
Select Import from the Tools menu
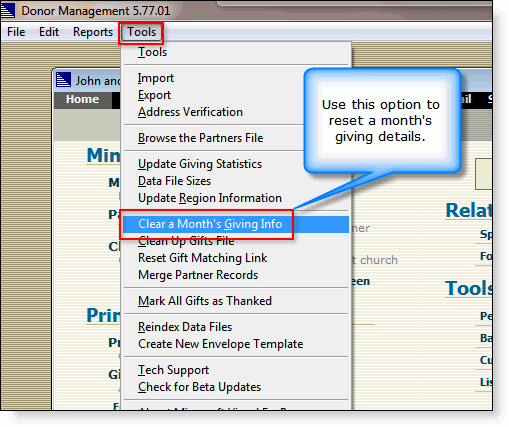pos(156,78)
